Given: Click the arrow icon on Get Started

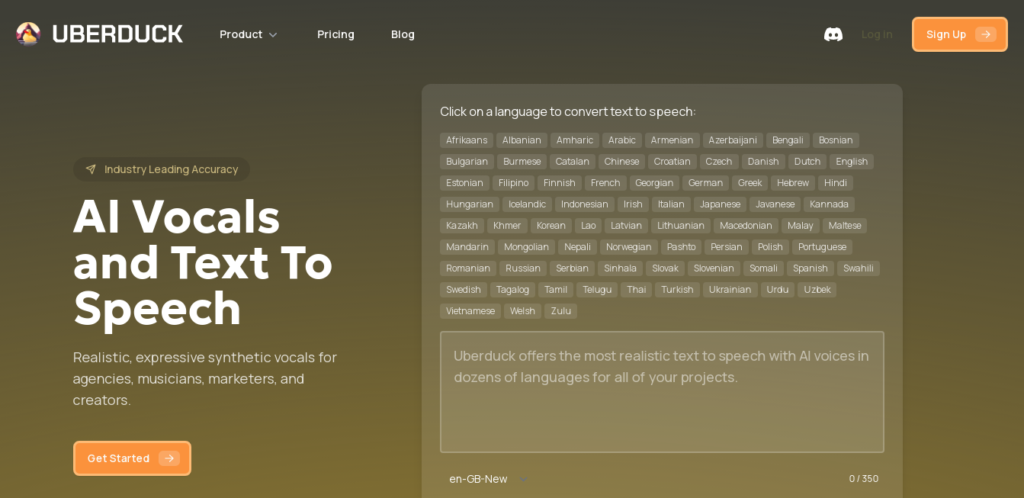Looking at the screenshot, I should (x=169, y=458).
